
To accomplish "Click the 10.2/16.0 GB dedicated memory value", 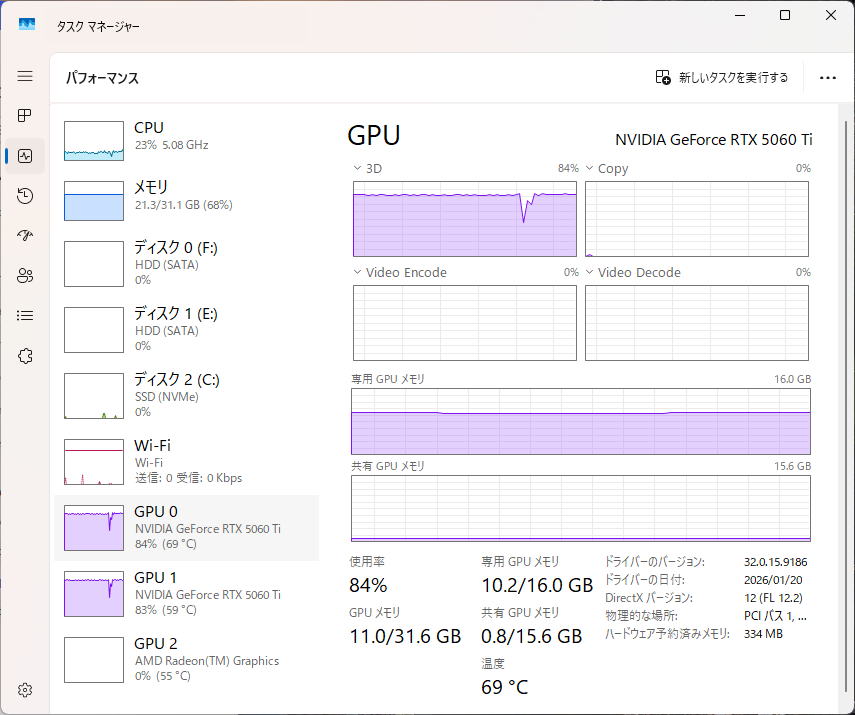I will [x=537, y=585].
